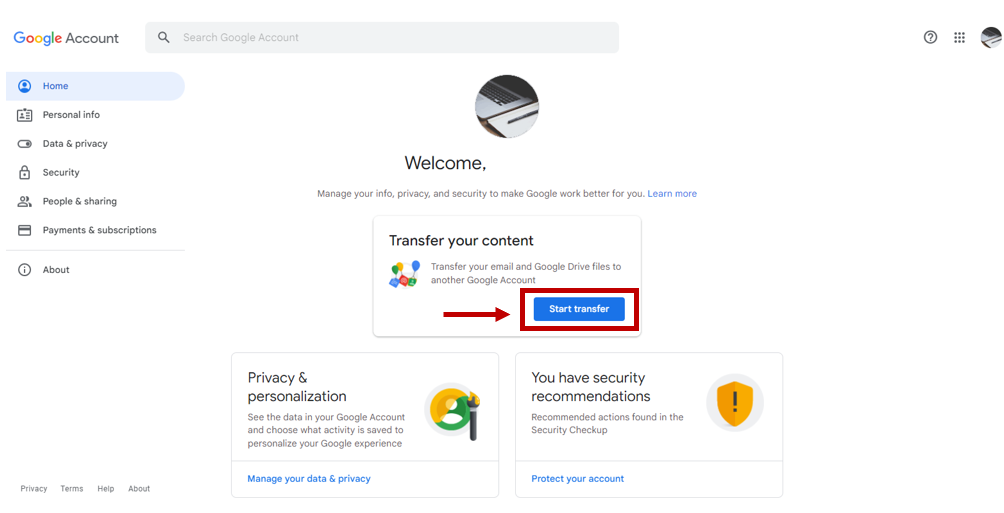Navigate to Payments & subscriptions
1004x513 pixels.
pos(99,230)
